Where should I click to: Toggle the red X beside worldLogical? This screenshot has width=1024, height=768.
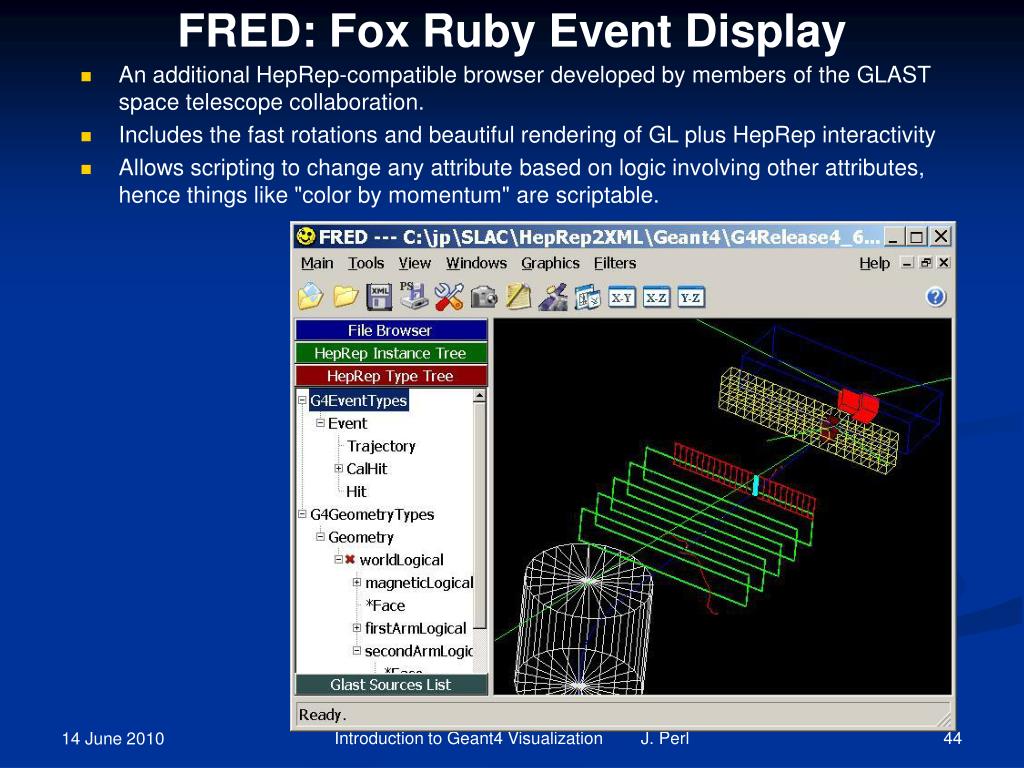(x=350, y=560)
